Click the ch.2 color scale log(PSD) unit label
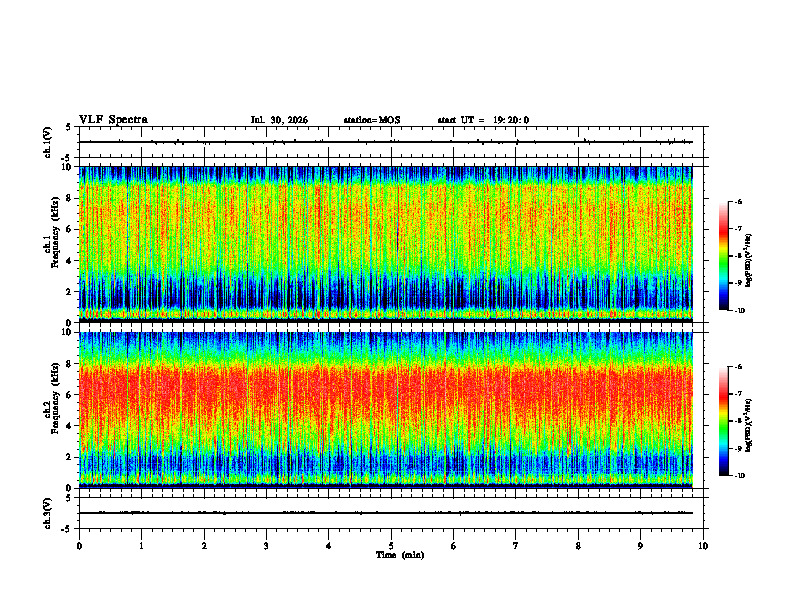 click(750, 425)
